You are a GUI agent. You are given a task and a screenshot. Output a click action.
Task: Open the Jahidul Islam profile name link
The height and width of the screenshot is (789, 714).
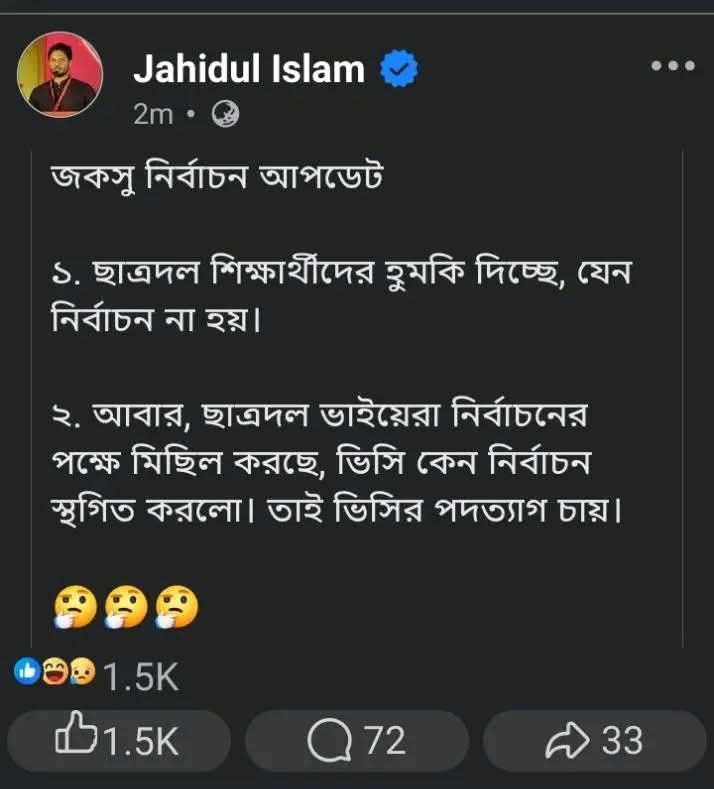coord(248,69)
